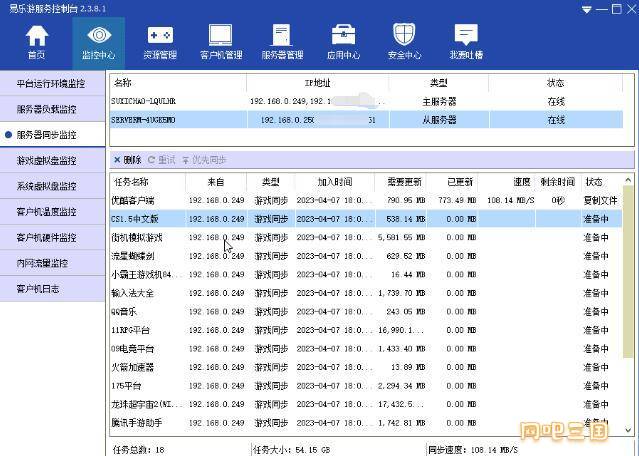This screenshot has height=456, width=639.
Task: Select the 优酷客户端 task row
Action: [366, 200]
